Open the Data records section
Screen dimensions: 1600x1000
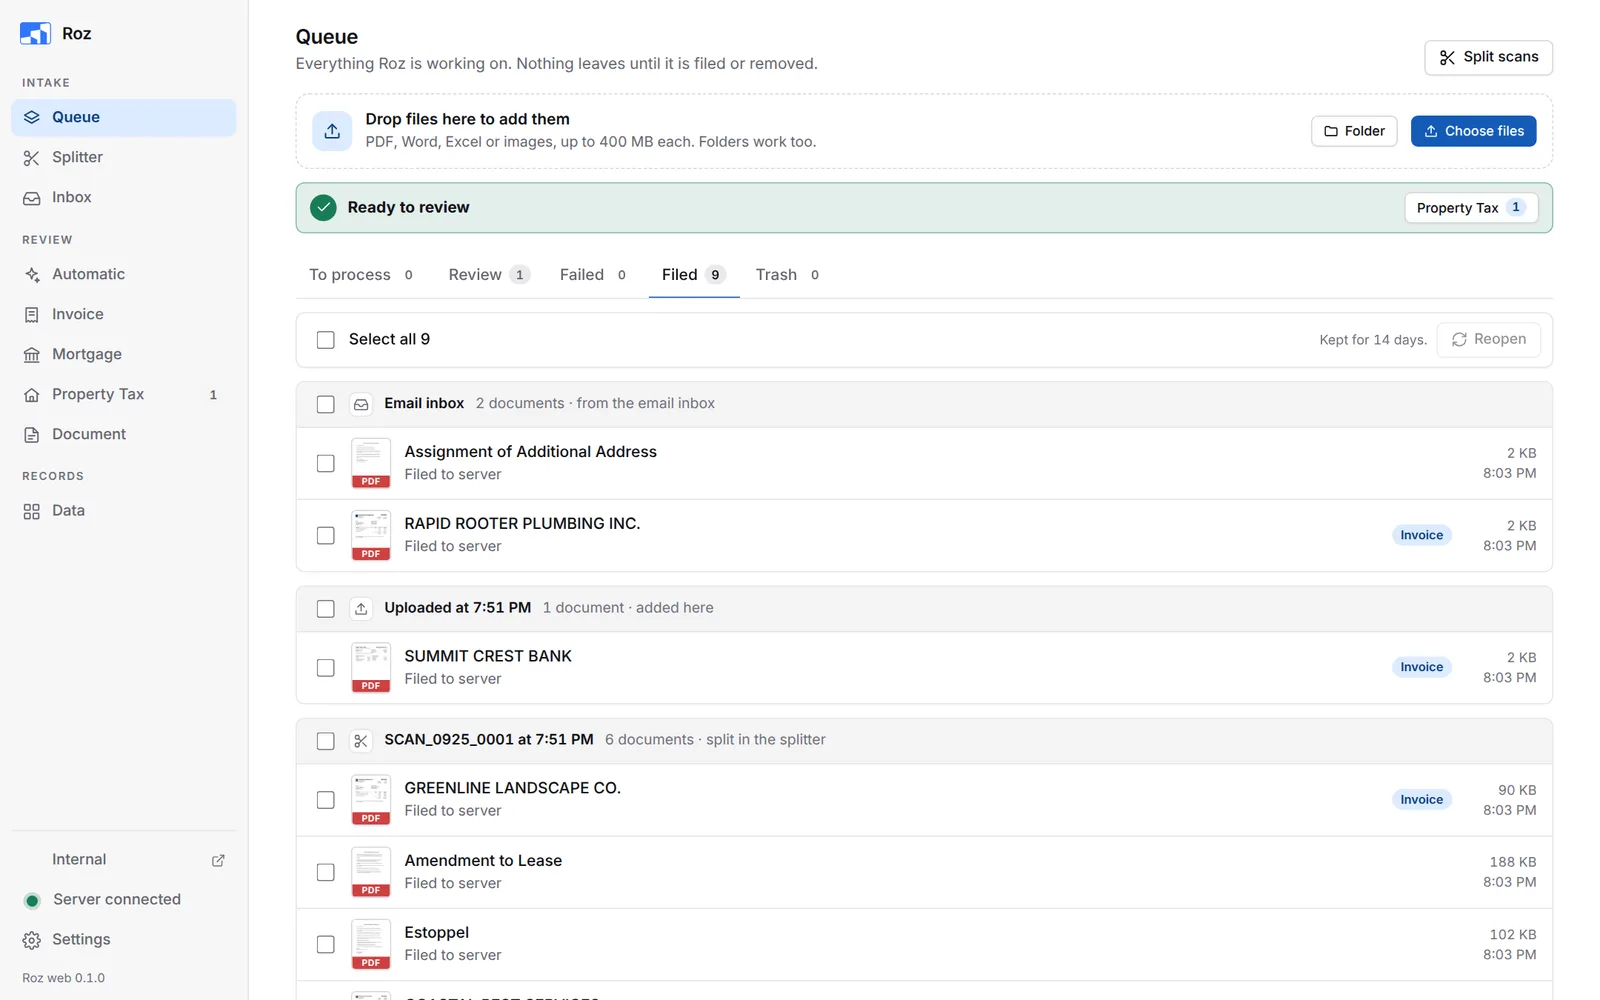click(x=124, y=510)
